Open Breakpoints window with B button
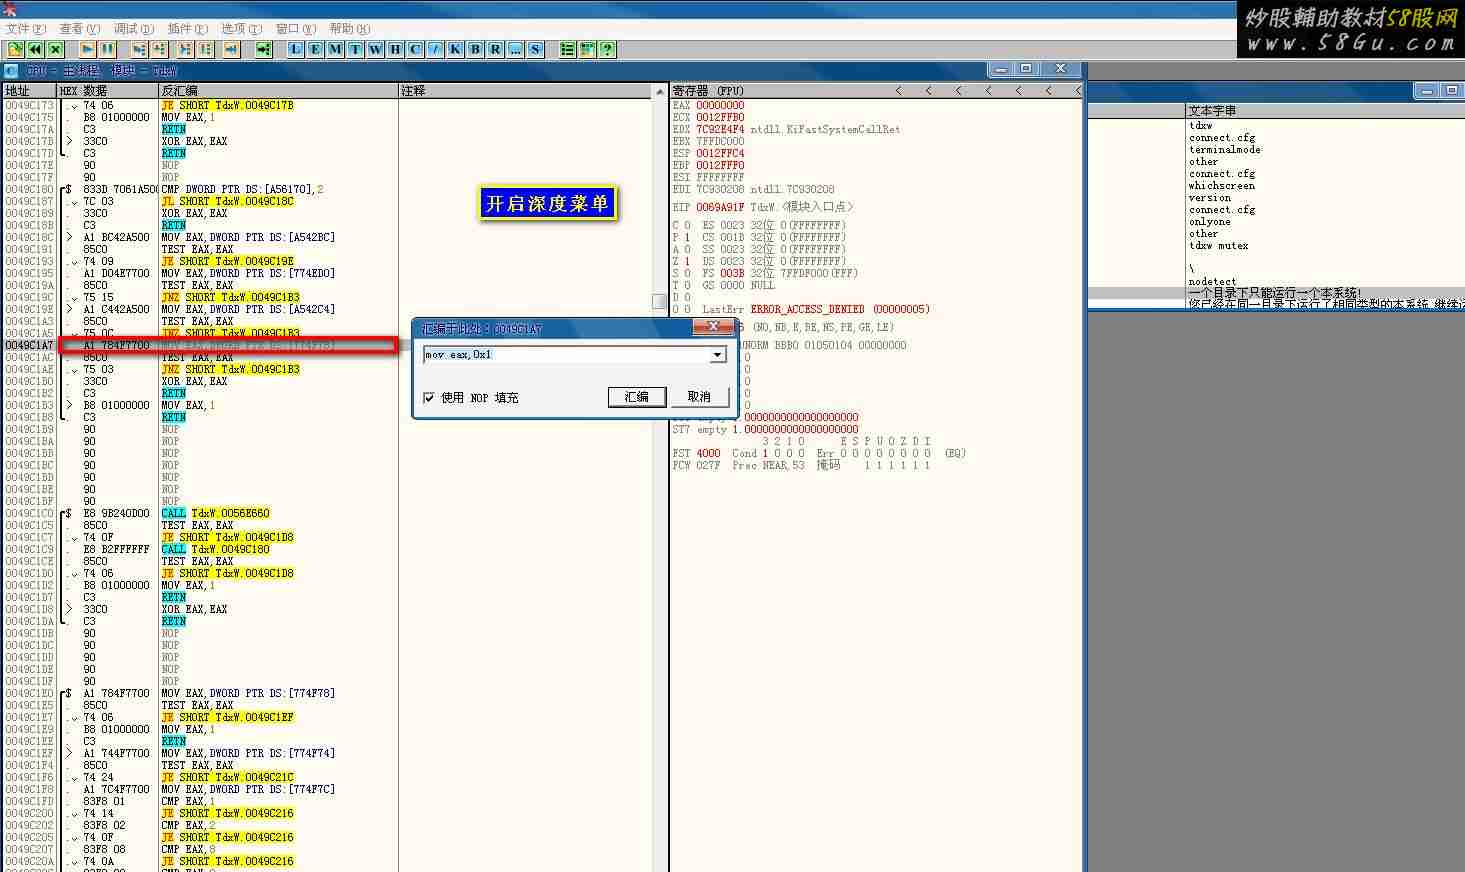This screenshot has width=1465, height=872. coord(476,49)
